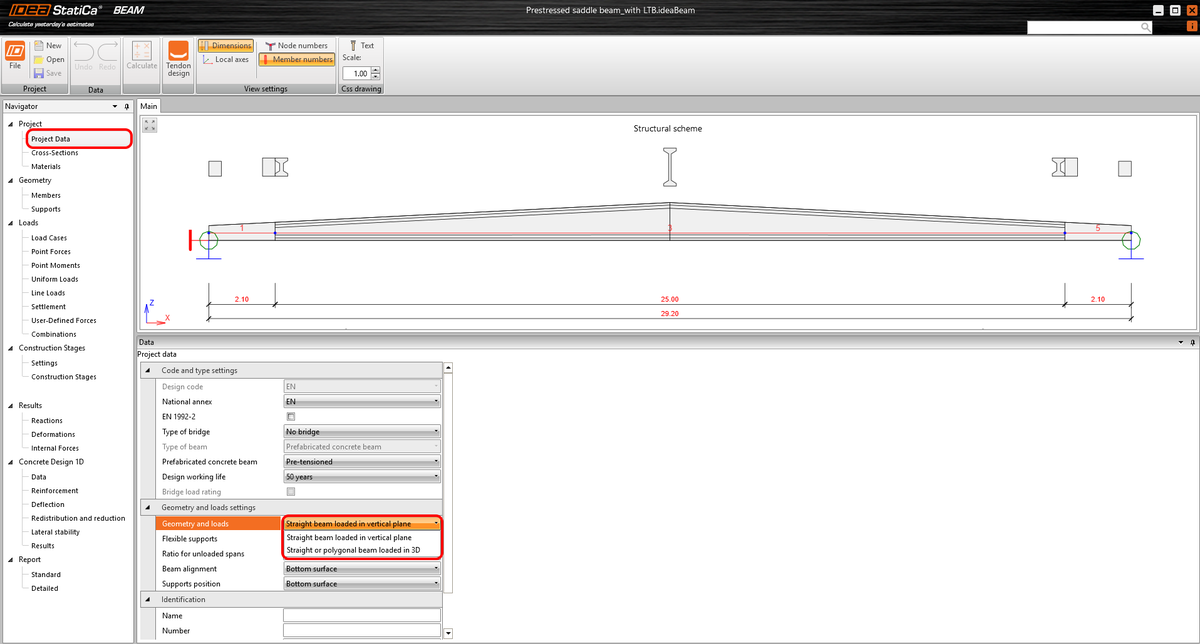1200x644 pixels.
Task: Toggle Dimensions display in View settings
Action: [225, 44]
